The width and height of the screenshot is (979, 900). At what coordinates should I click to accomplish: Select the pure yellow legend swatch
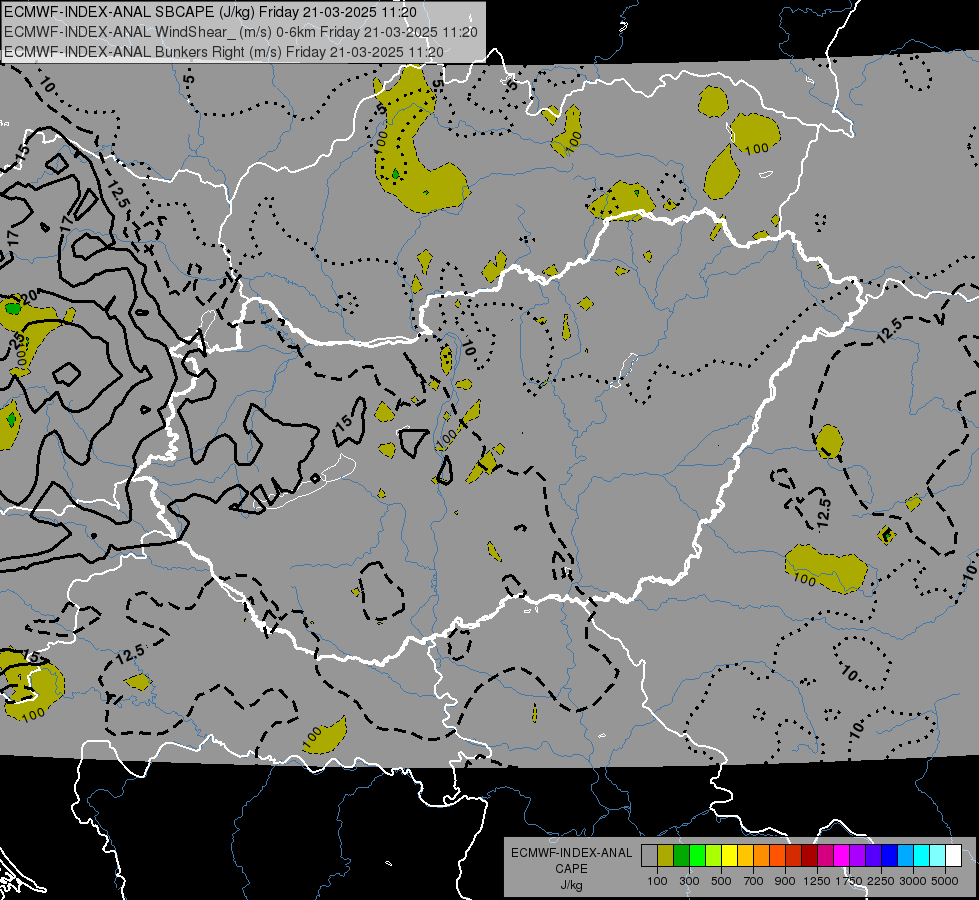click(729, 855)
